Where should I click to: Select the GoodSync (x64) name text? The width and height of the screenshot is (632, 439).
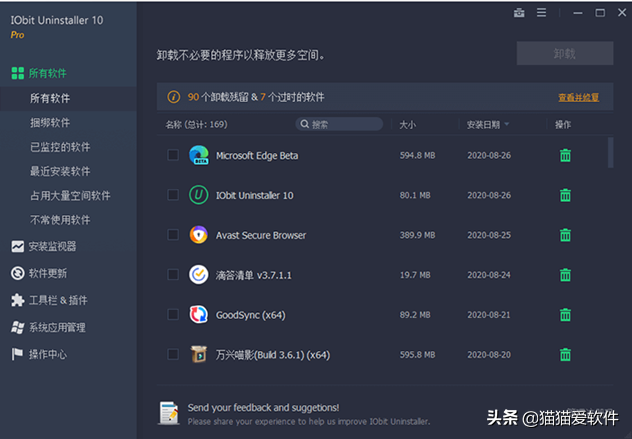coord(251,315)
